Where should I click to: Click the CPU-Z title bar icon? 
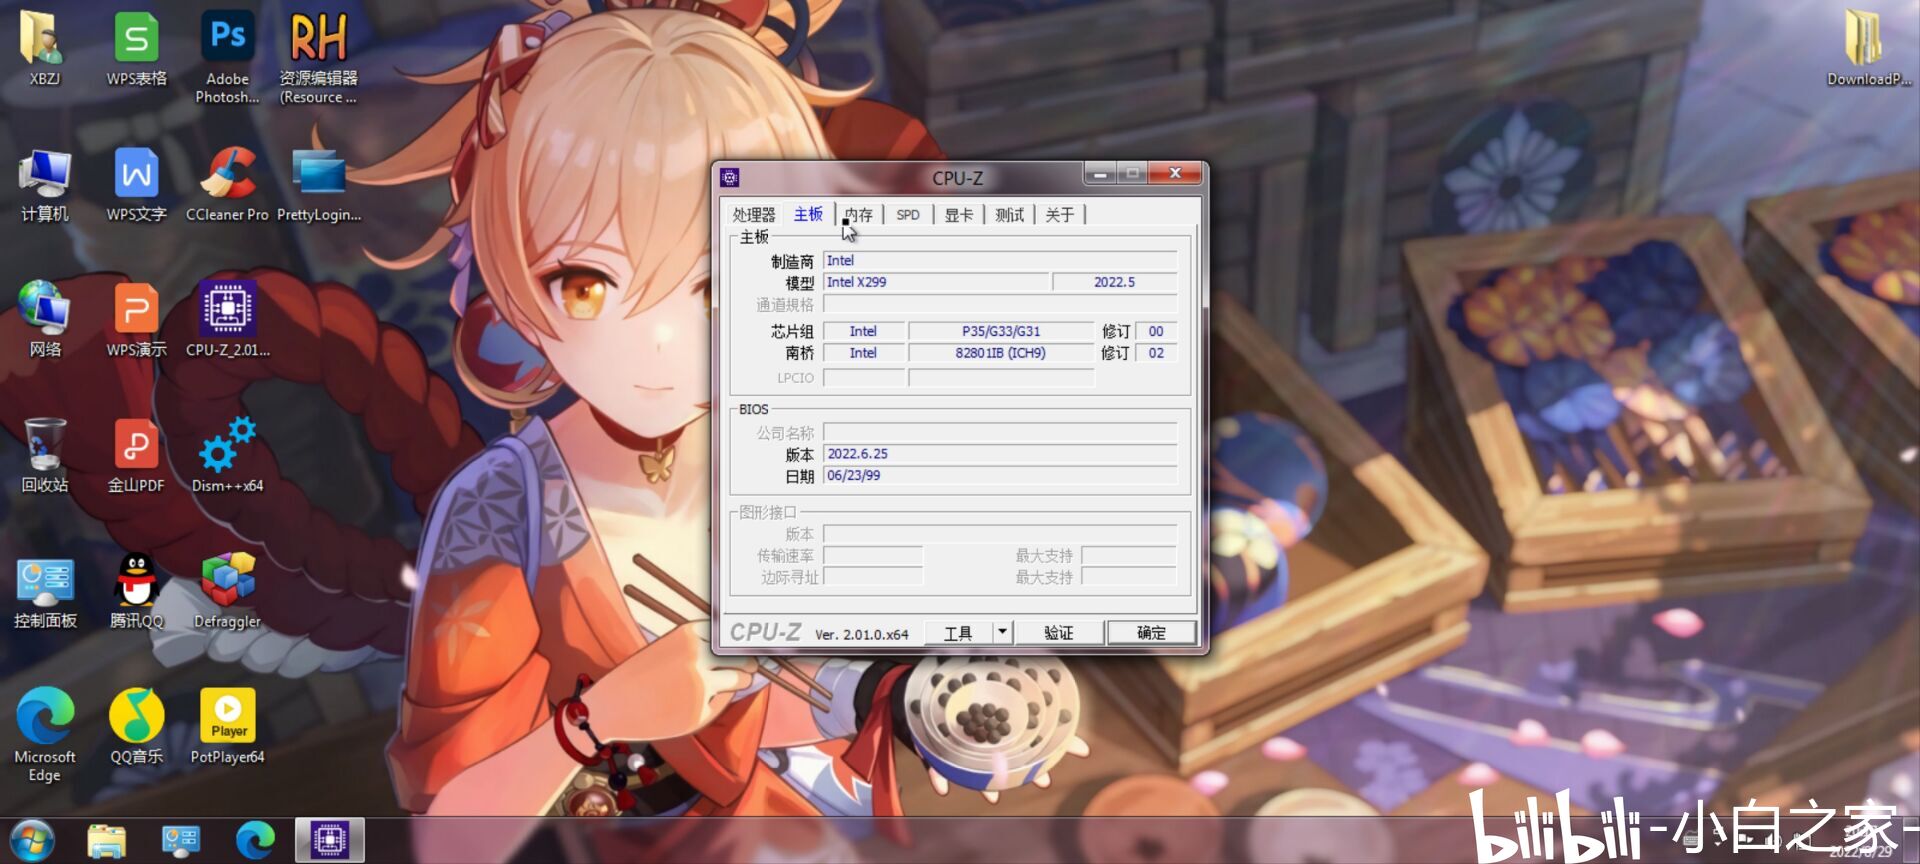(730, 178)
